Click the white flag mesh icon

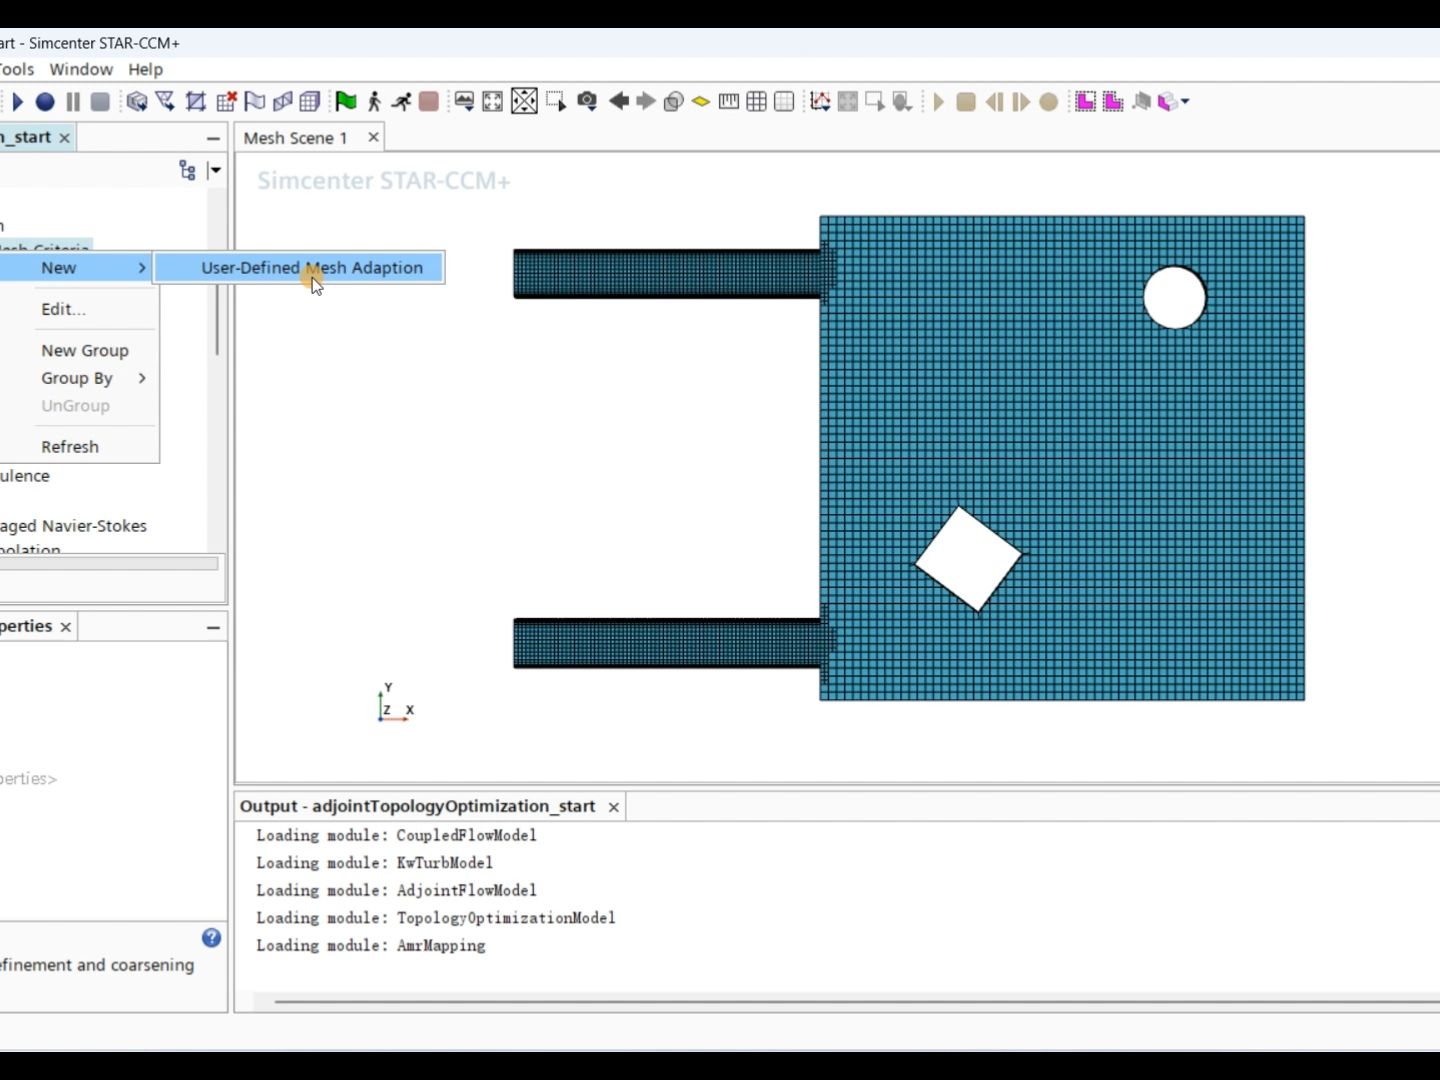[255, 101]
